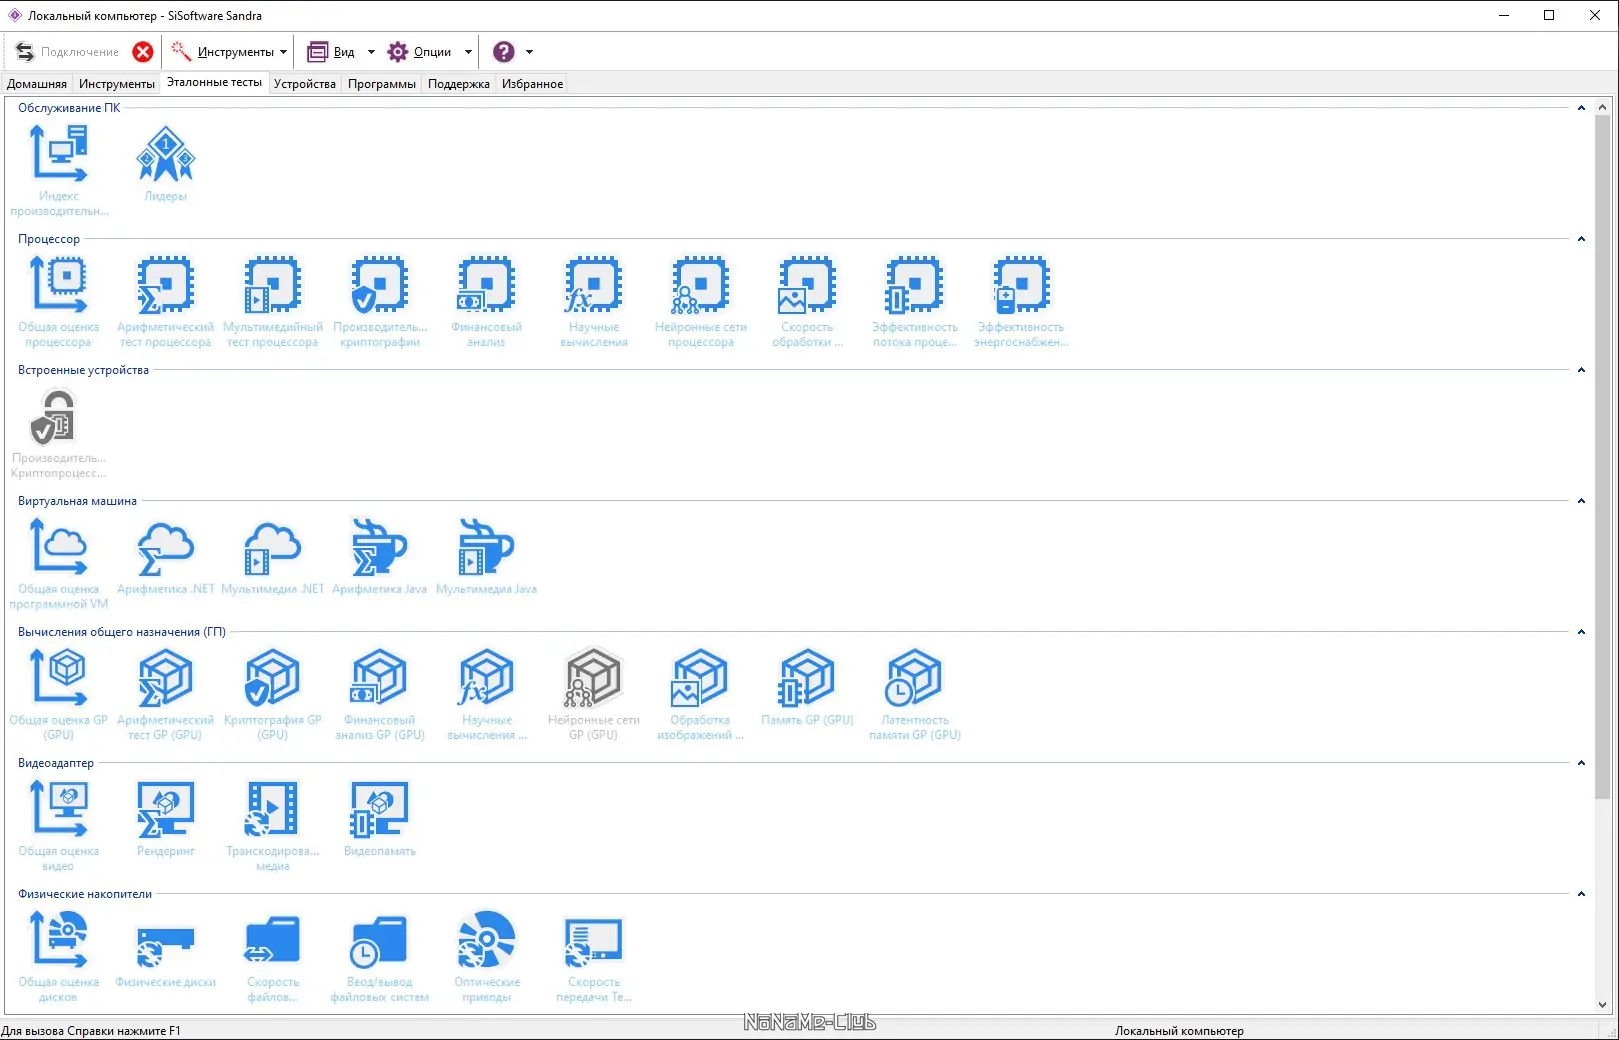Viewport: 1619px width, 1040px height.
Task: Expand the Опции dropdown arrow
Action: [x=468, y=51]
